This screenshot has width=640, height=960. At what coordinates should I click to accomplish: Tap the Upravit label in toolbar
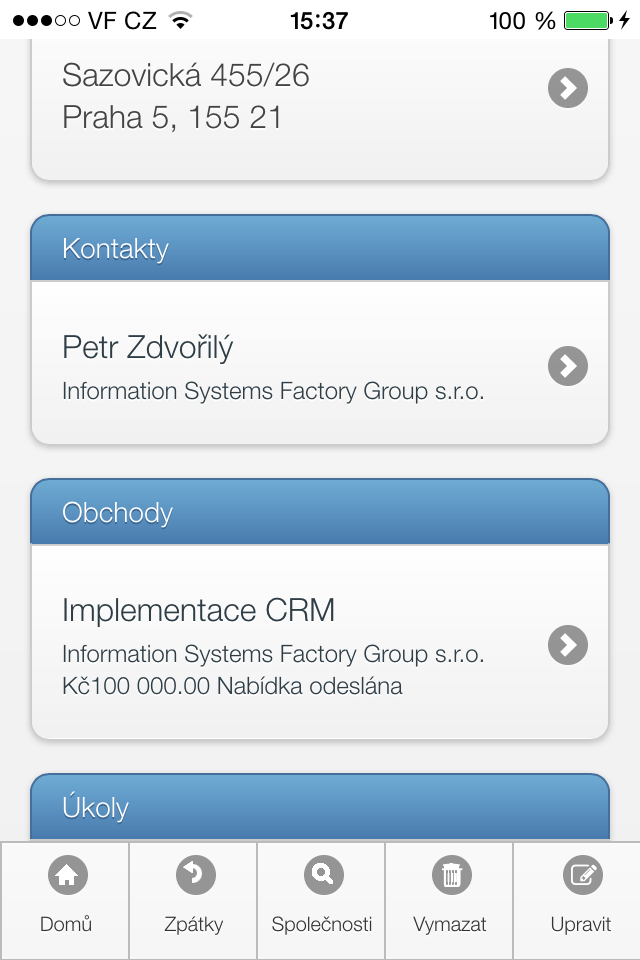pyautogui.click(x=581, y=924)
